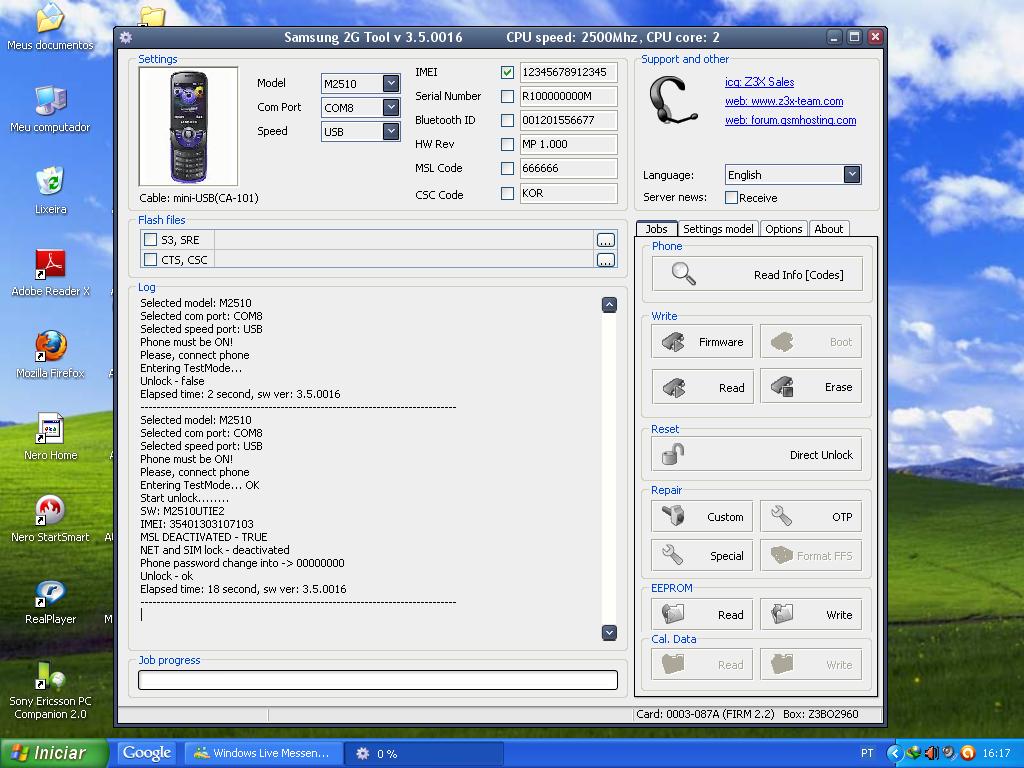
Task: Open Nero Home shortcut
Action: [x=50, y=438]
